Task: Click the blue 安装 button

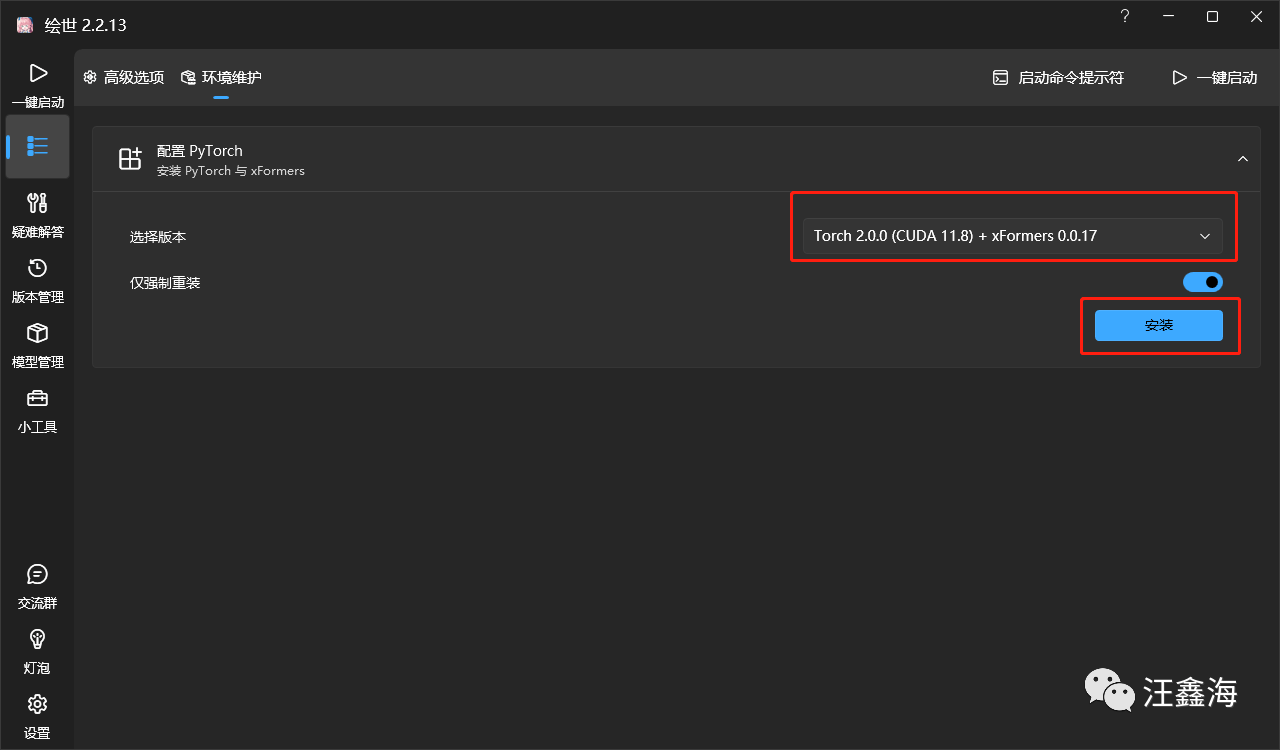Action: [1159, 325]
